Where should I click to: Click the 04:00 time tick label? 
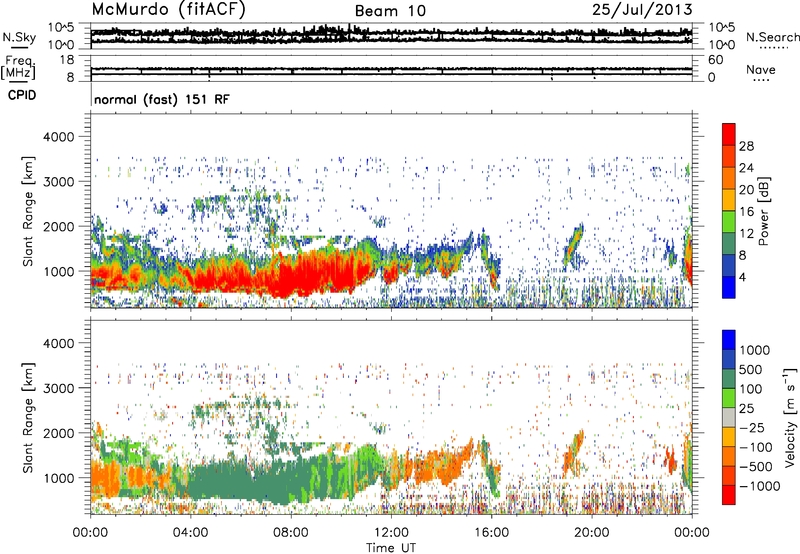[190, 533]
